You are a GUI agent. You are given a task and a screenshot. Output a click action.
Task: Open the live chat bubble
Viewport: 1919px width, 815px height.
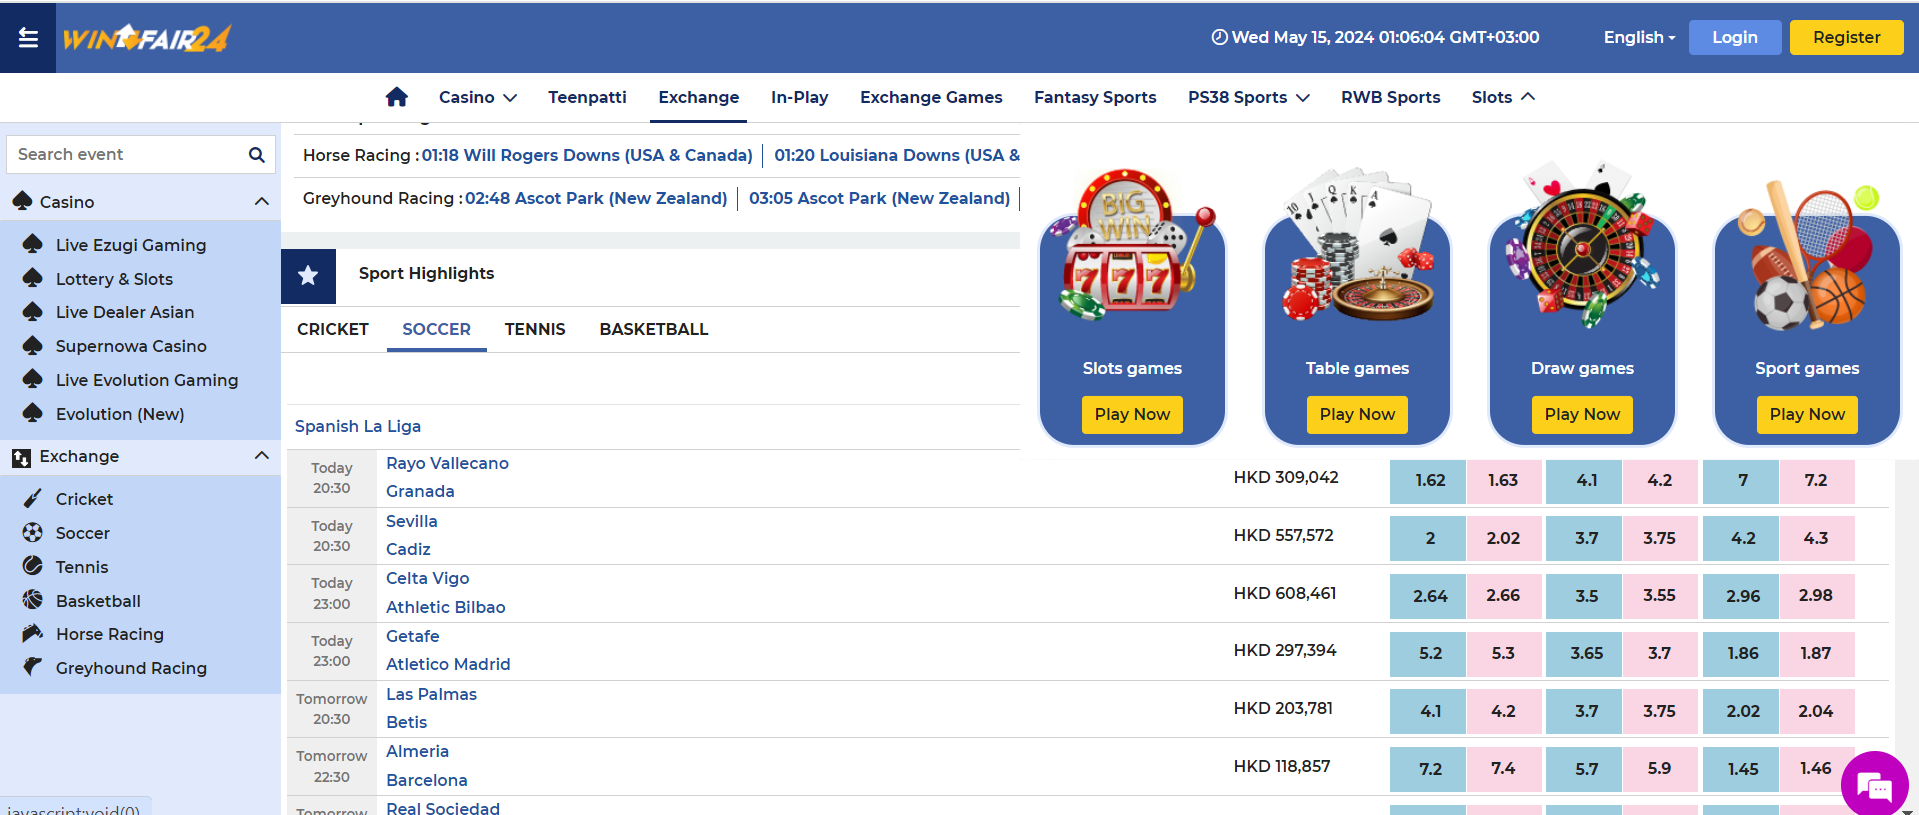(x=1874, y=785)
